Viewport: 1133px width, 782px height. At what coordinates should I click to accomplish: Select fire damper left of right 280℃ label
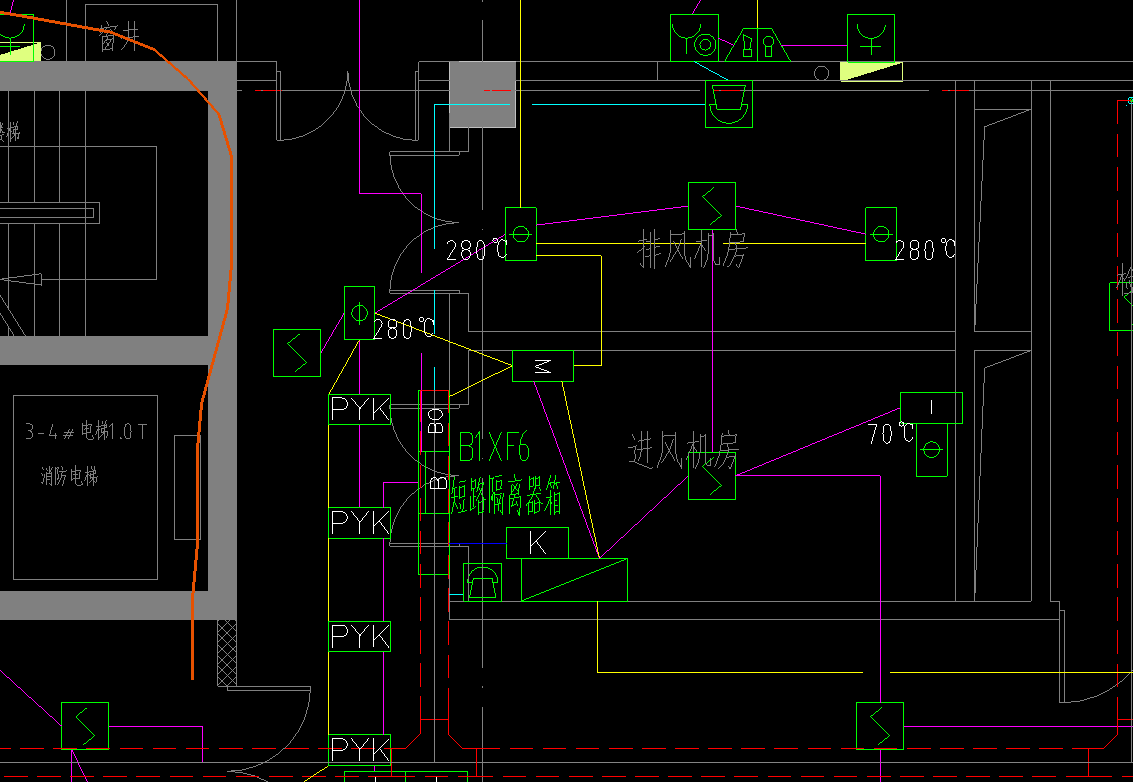pyautogui.click(x=881, y=234)
